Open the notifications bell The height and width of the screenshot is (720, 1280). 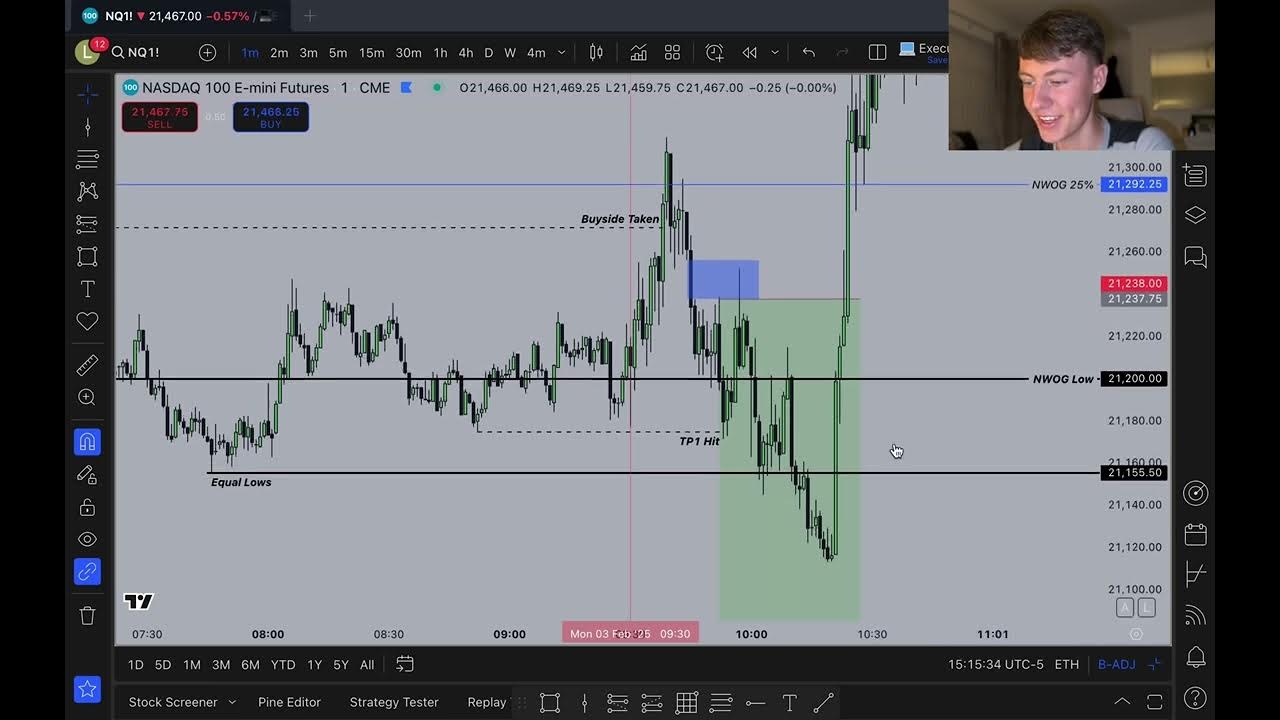(x=1195, y=657)
